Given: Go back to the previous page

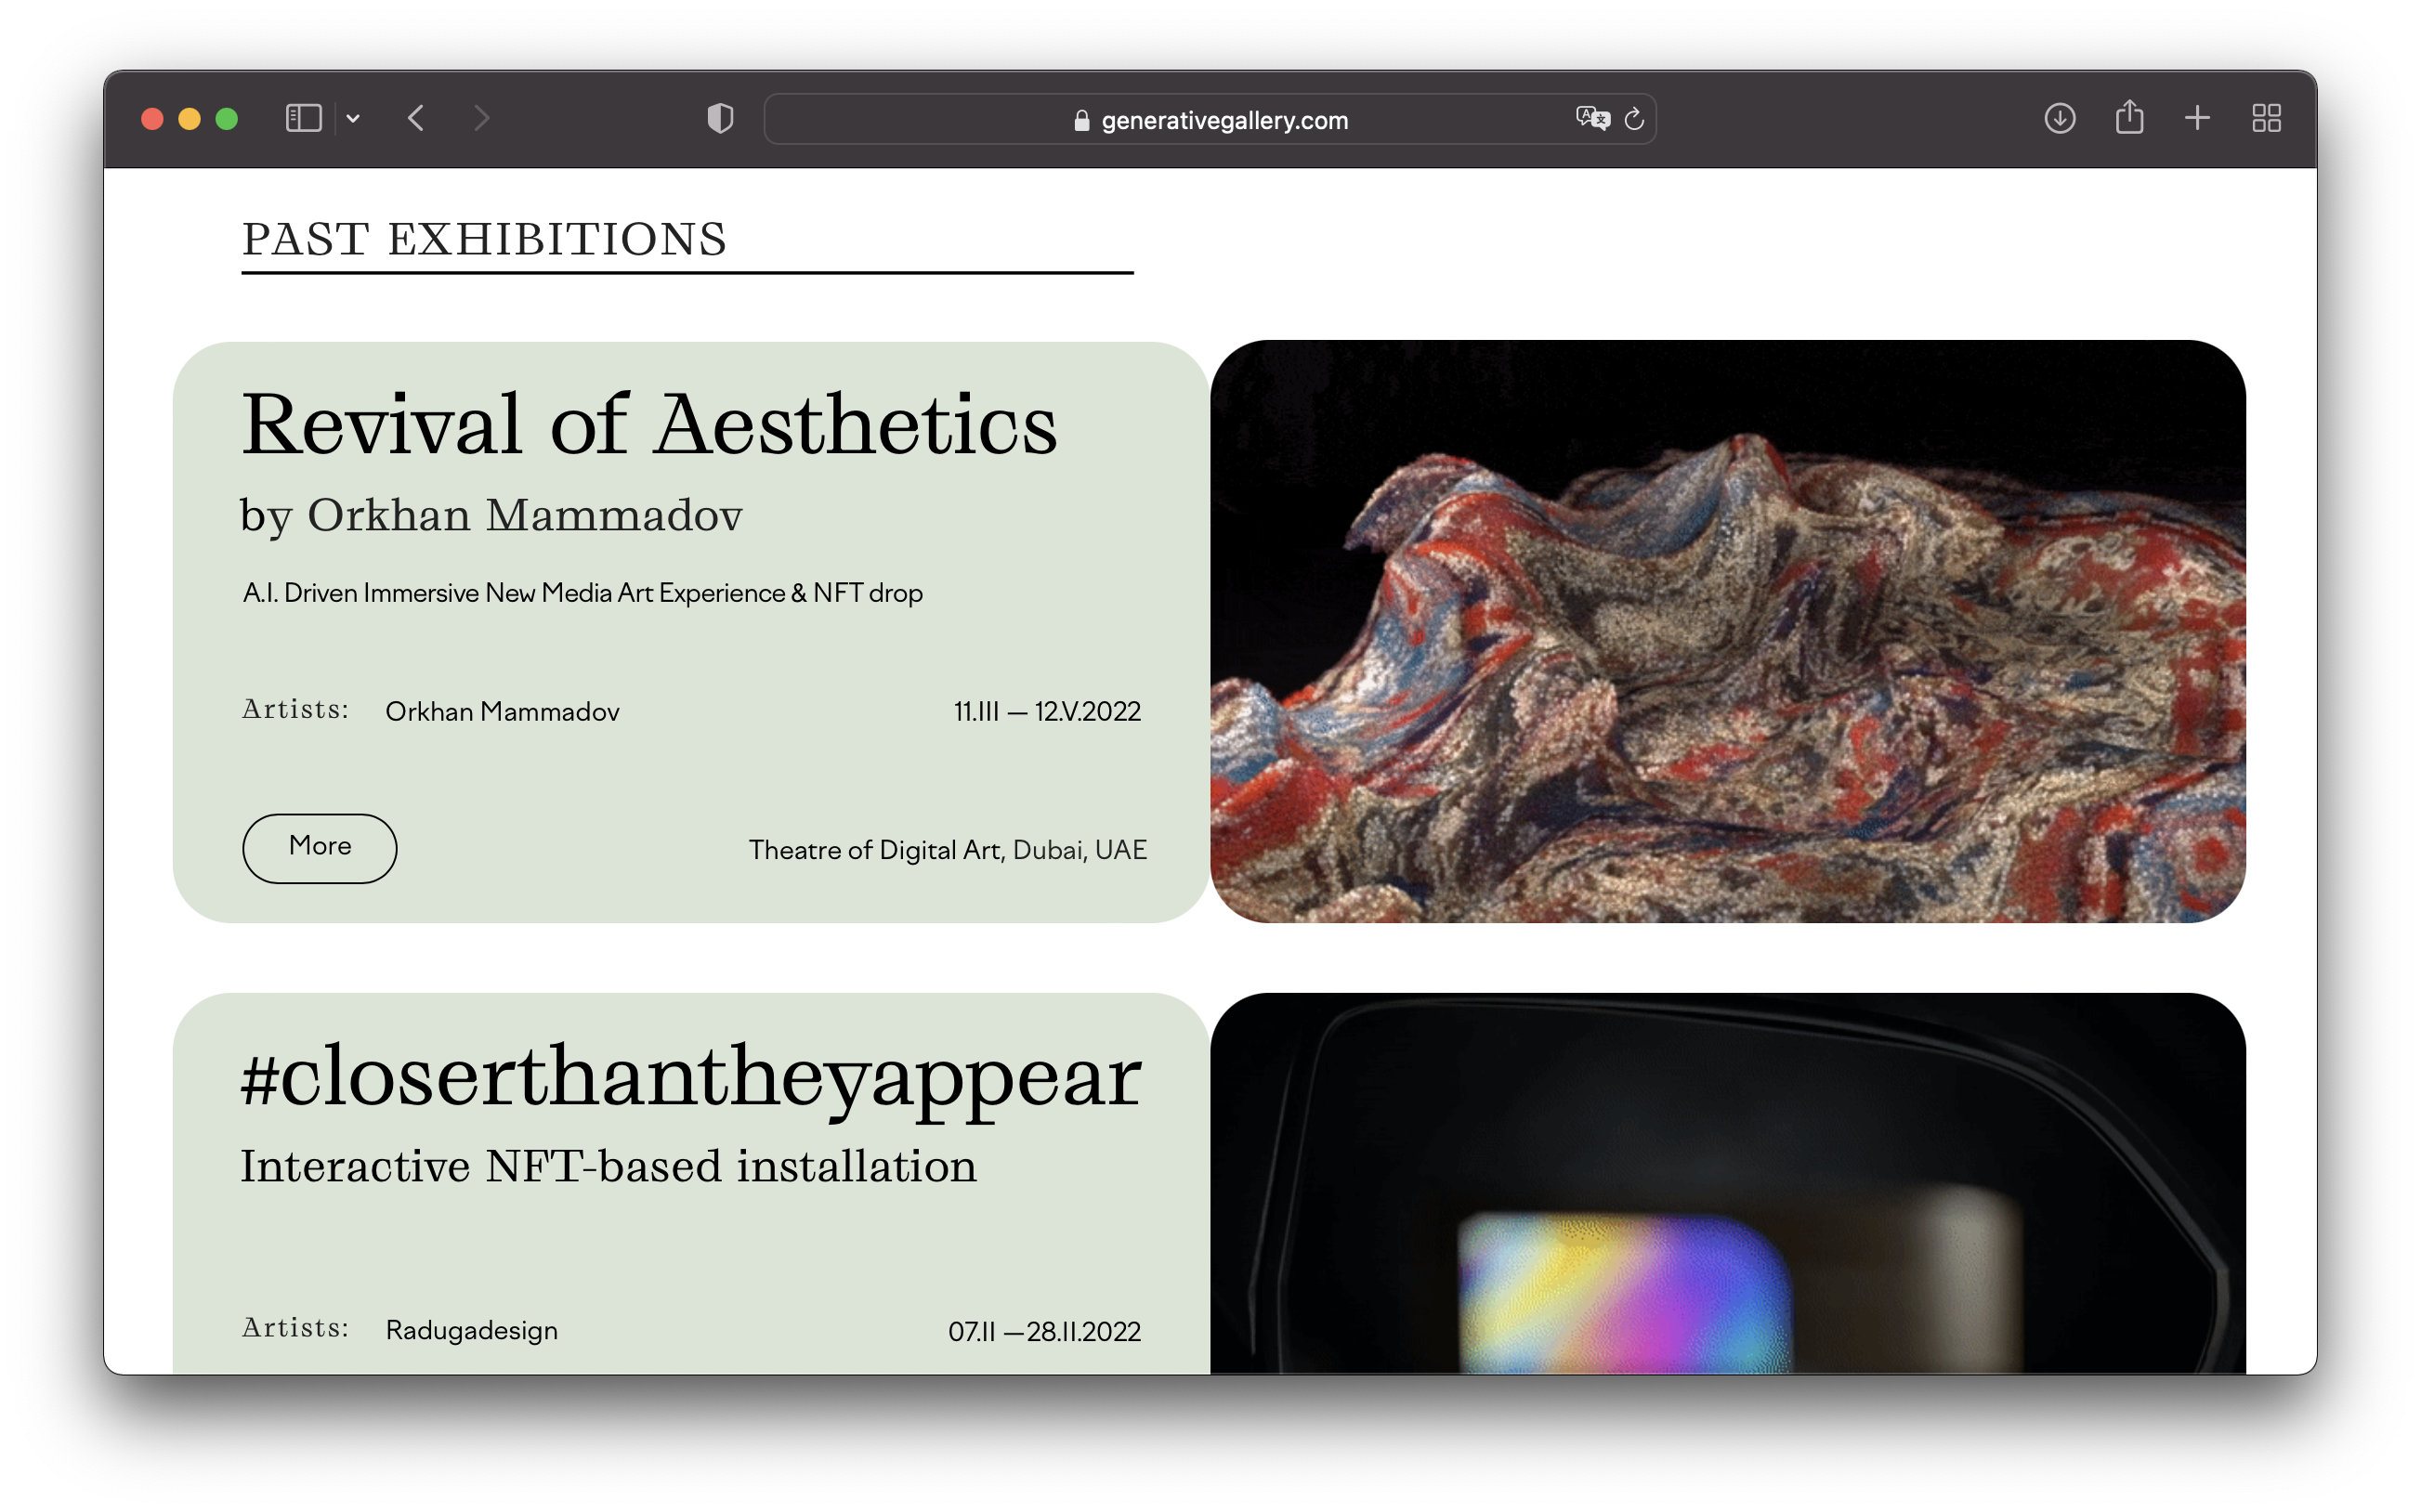Looking at the screenshot, I should (417, 118).
